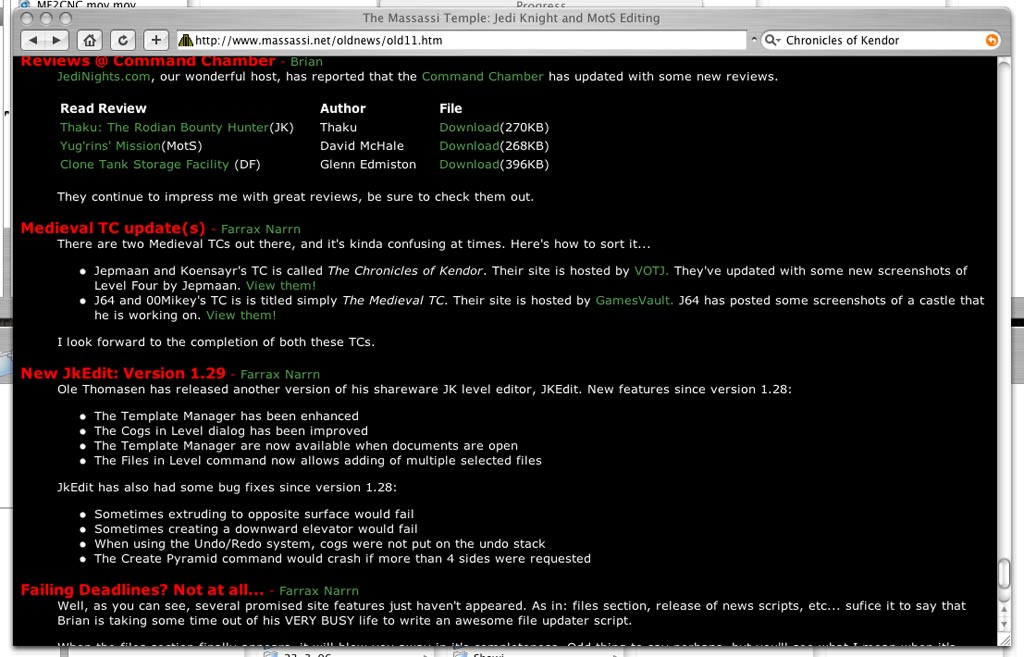Open Clone Tank Storage Facility review
Viewport: 1024px width, 657px height.
tap(144, 165)
